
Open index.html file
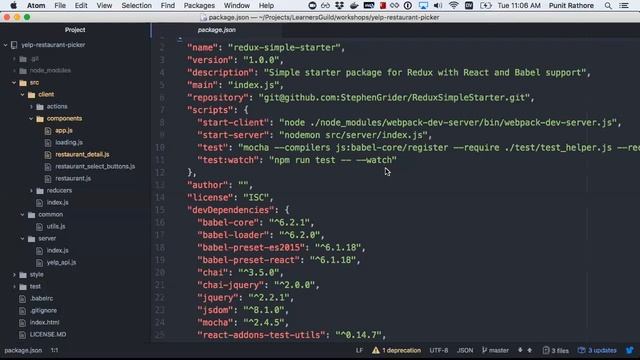pos(44,322)
